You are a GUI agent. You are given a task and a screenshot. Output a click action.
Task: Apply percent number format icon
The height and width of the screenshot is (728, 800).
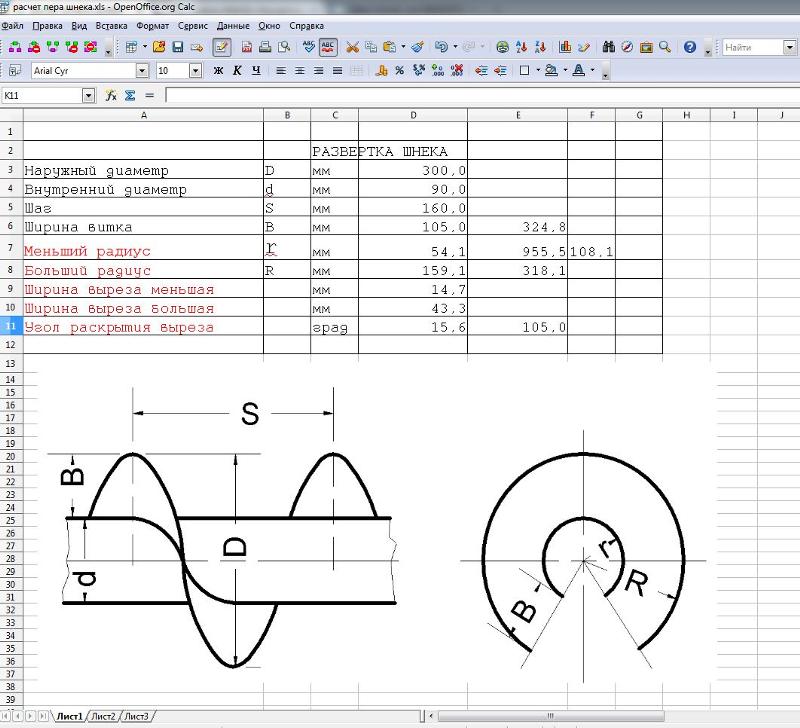point(399,70)
